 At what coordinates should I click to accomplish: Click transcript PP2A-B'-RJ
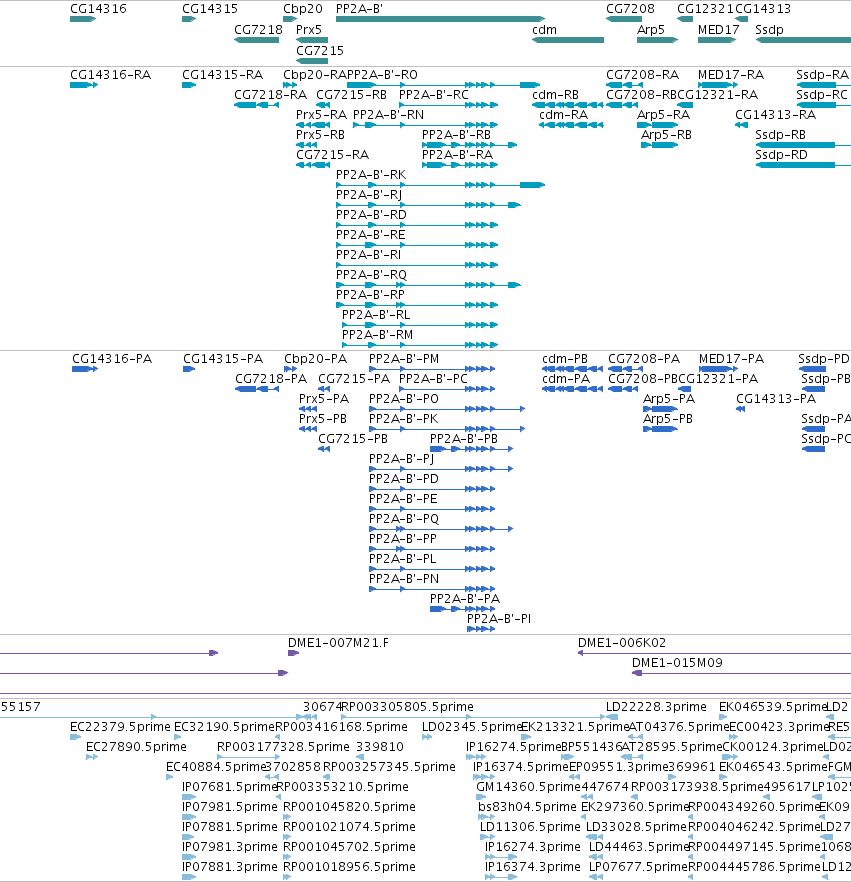tap(429, 205)
